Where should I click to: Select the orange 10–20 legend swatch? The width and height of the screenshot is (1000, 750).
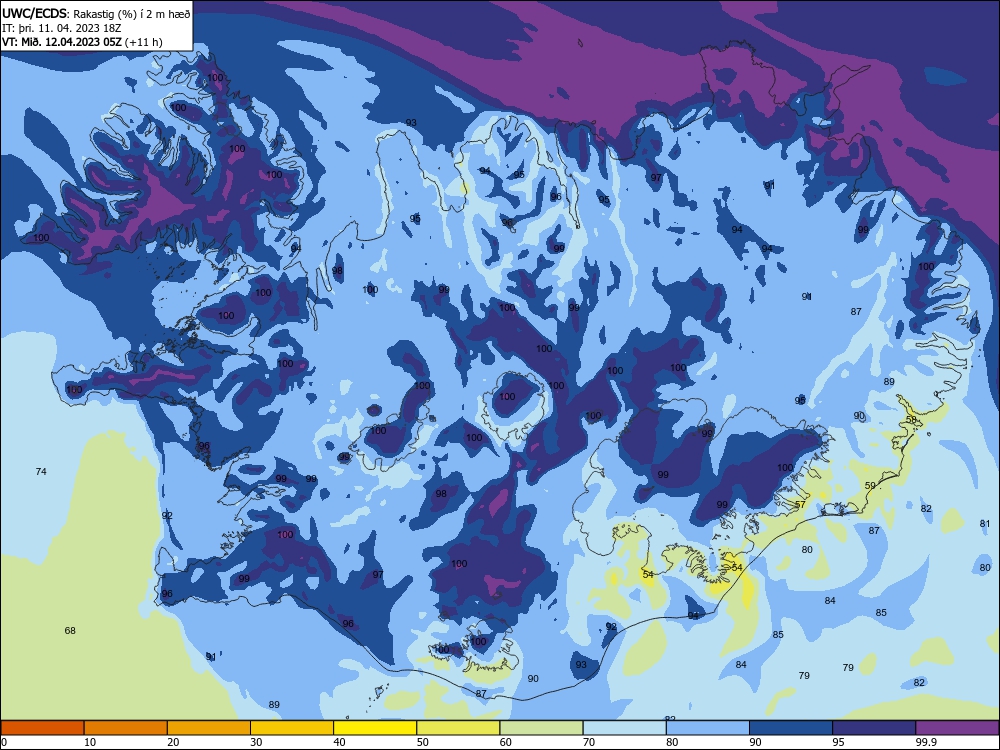click(x=126, y=728)
